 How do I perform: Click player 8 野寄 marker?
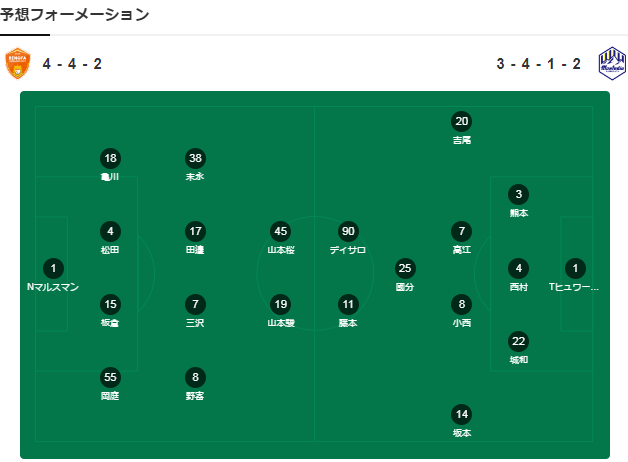(x=195, y=377)
